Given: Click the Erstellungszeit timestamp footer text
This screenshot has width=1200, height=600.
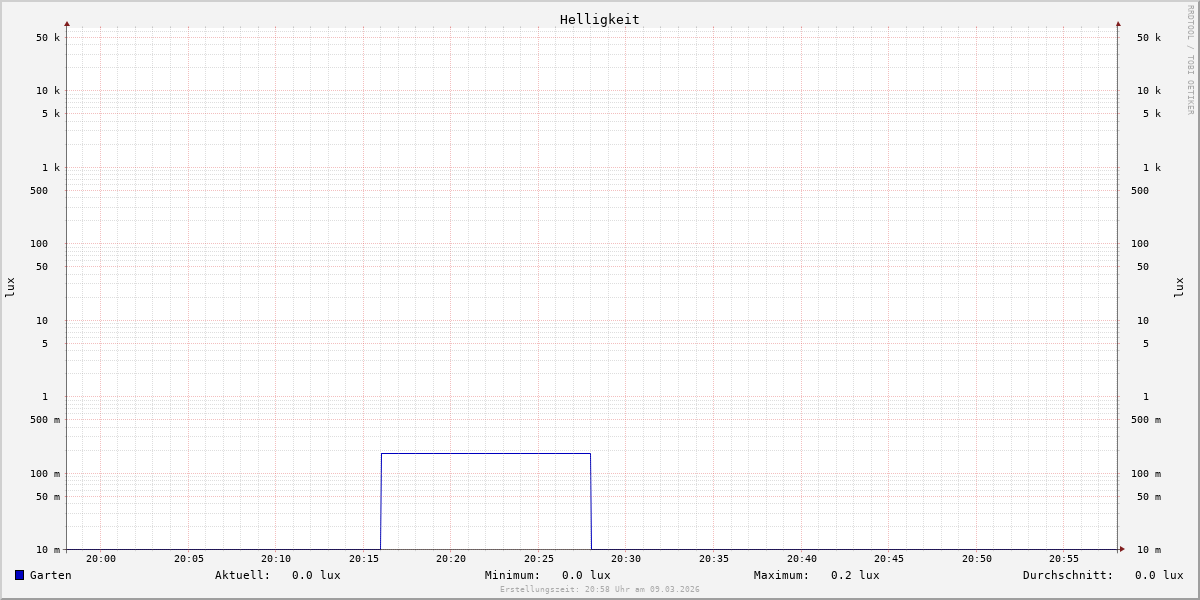Looking at the screenshot, I should (600, 590).
